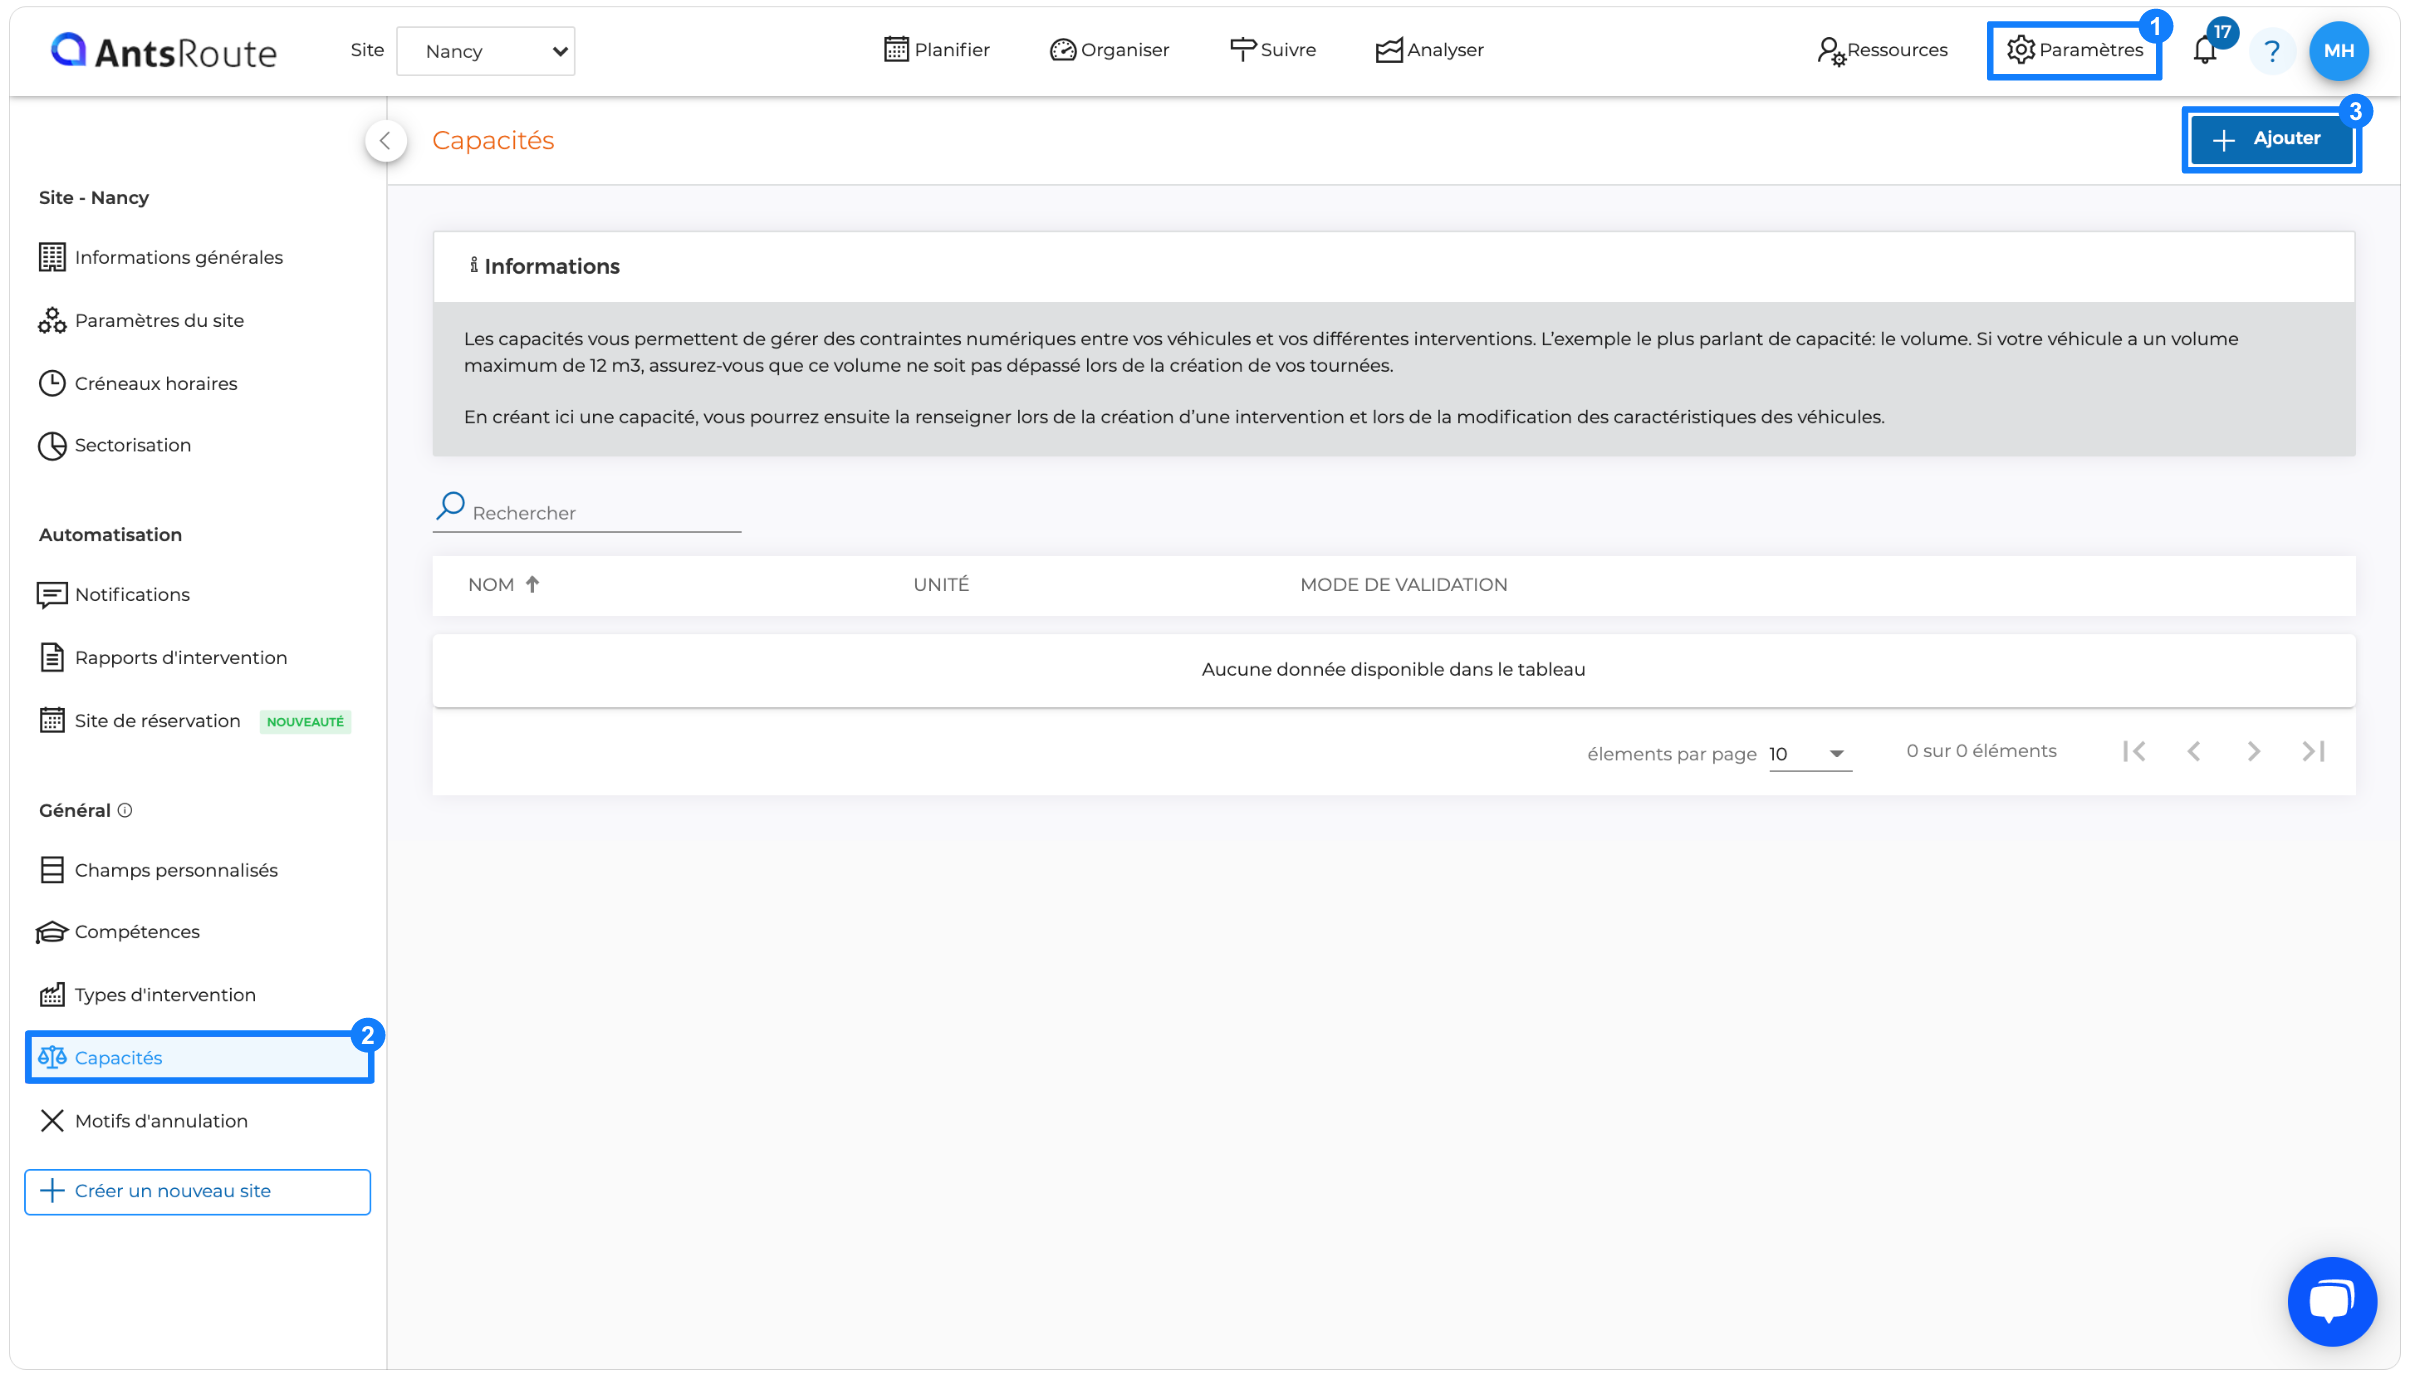Open the éléments par page dropdown
This screenshot has height=1374, width=2409.
(1810, 754)
